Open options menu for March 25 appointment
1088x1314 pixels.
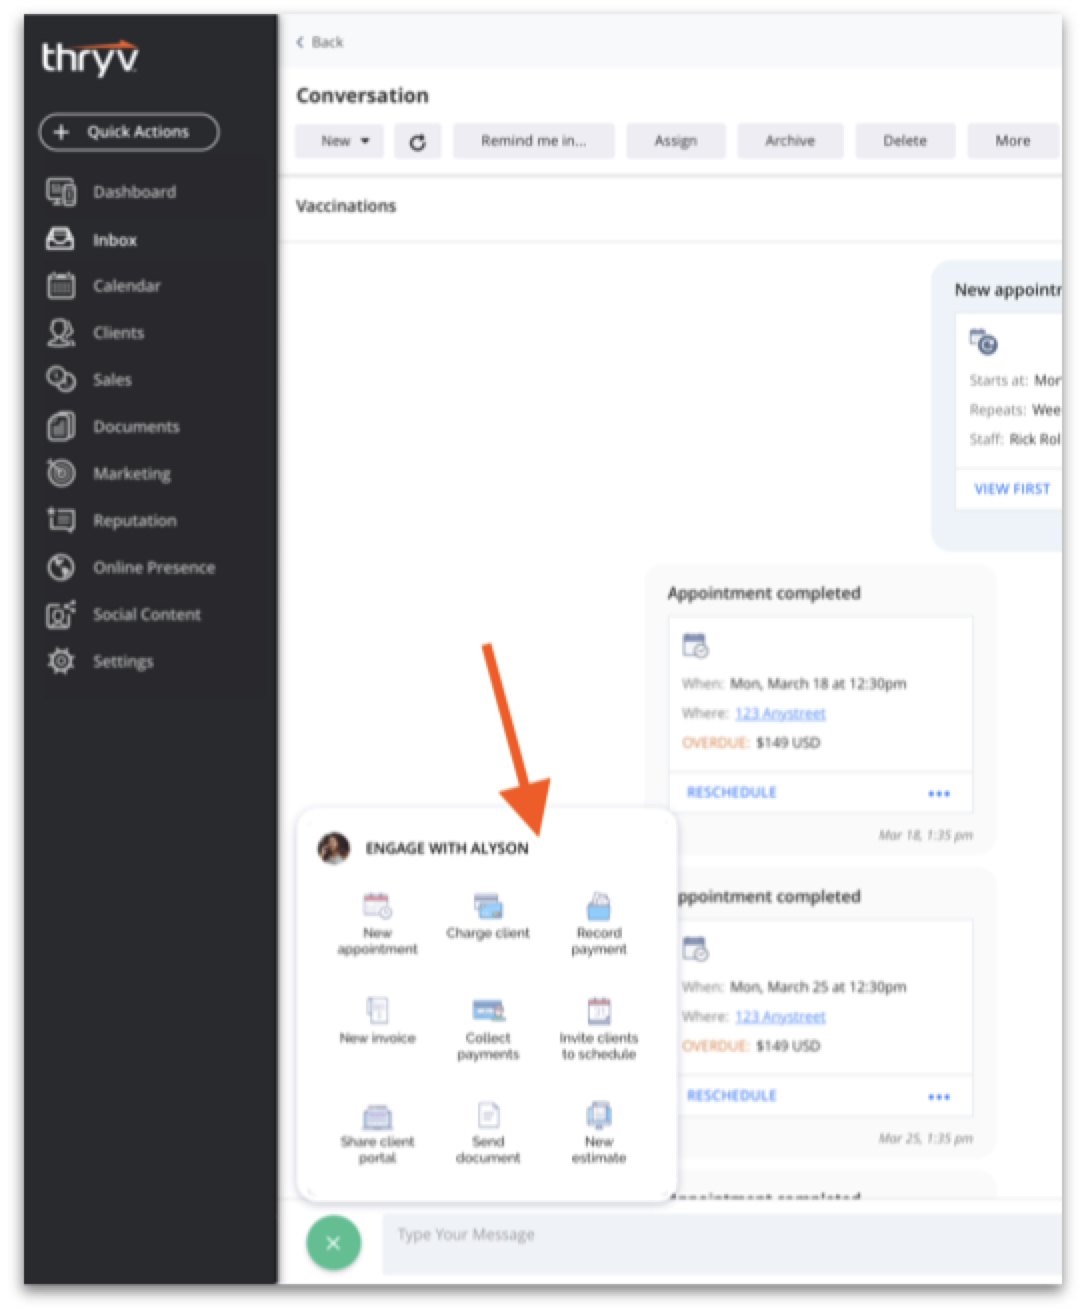(x=939, y=1097)
